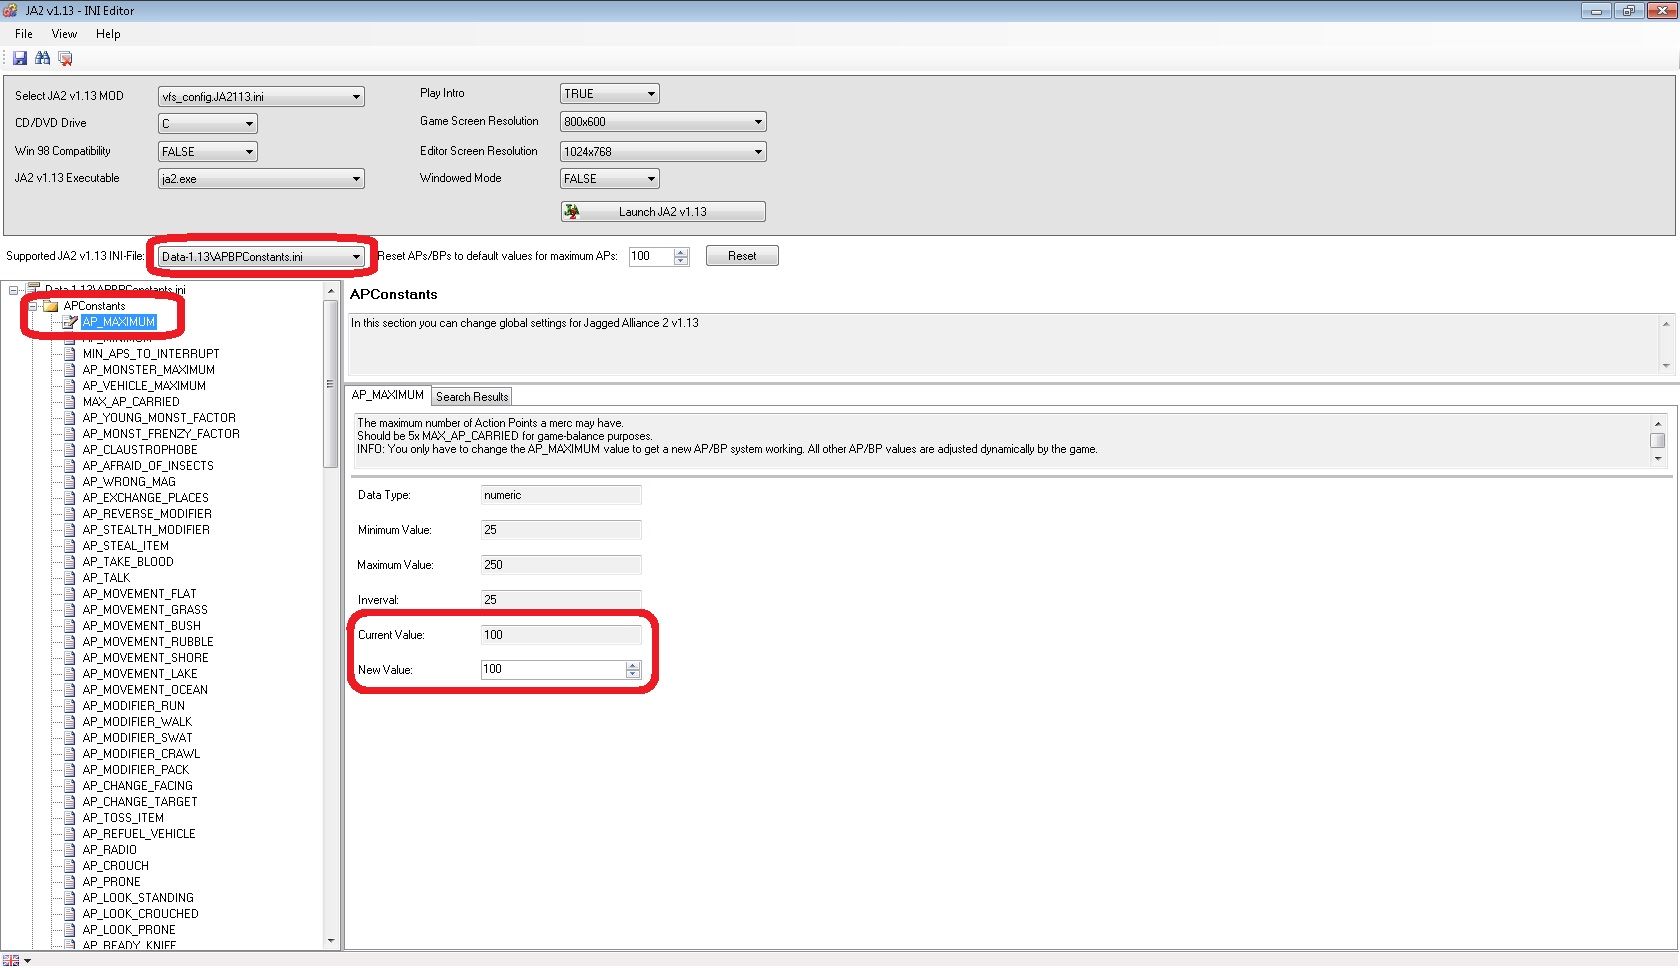This screenshot has width=1680, height=968.
Task: Click the document icon beside AP_CROUCH
Action: pos(70,866)
